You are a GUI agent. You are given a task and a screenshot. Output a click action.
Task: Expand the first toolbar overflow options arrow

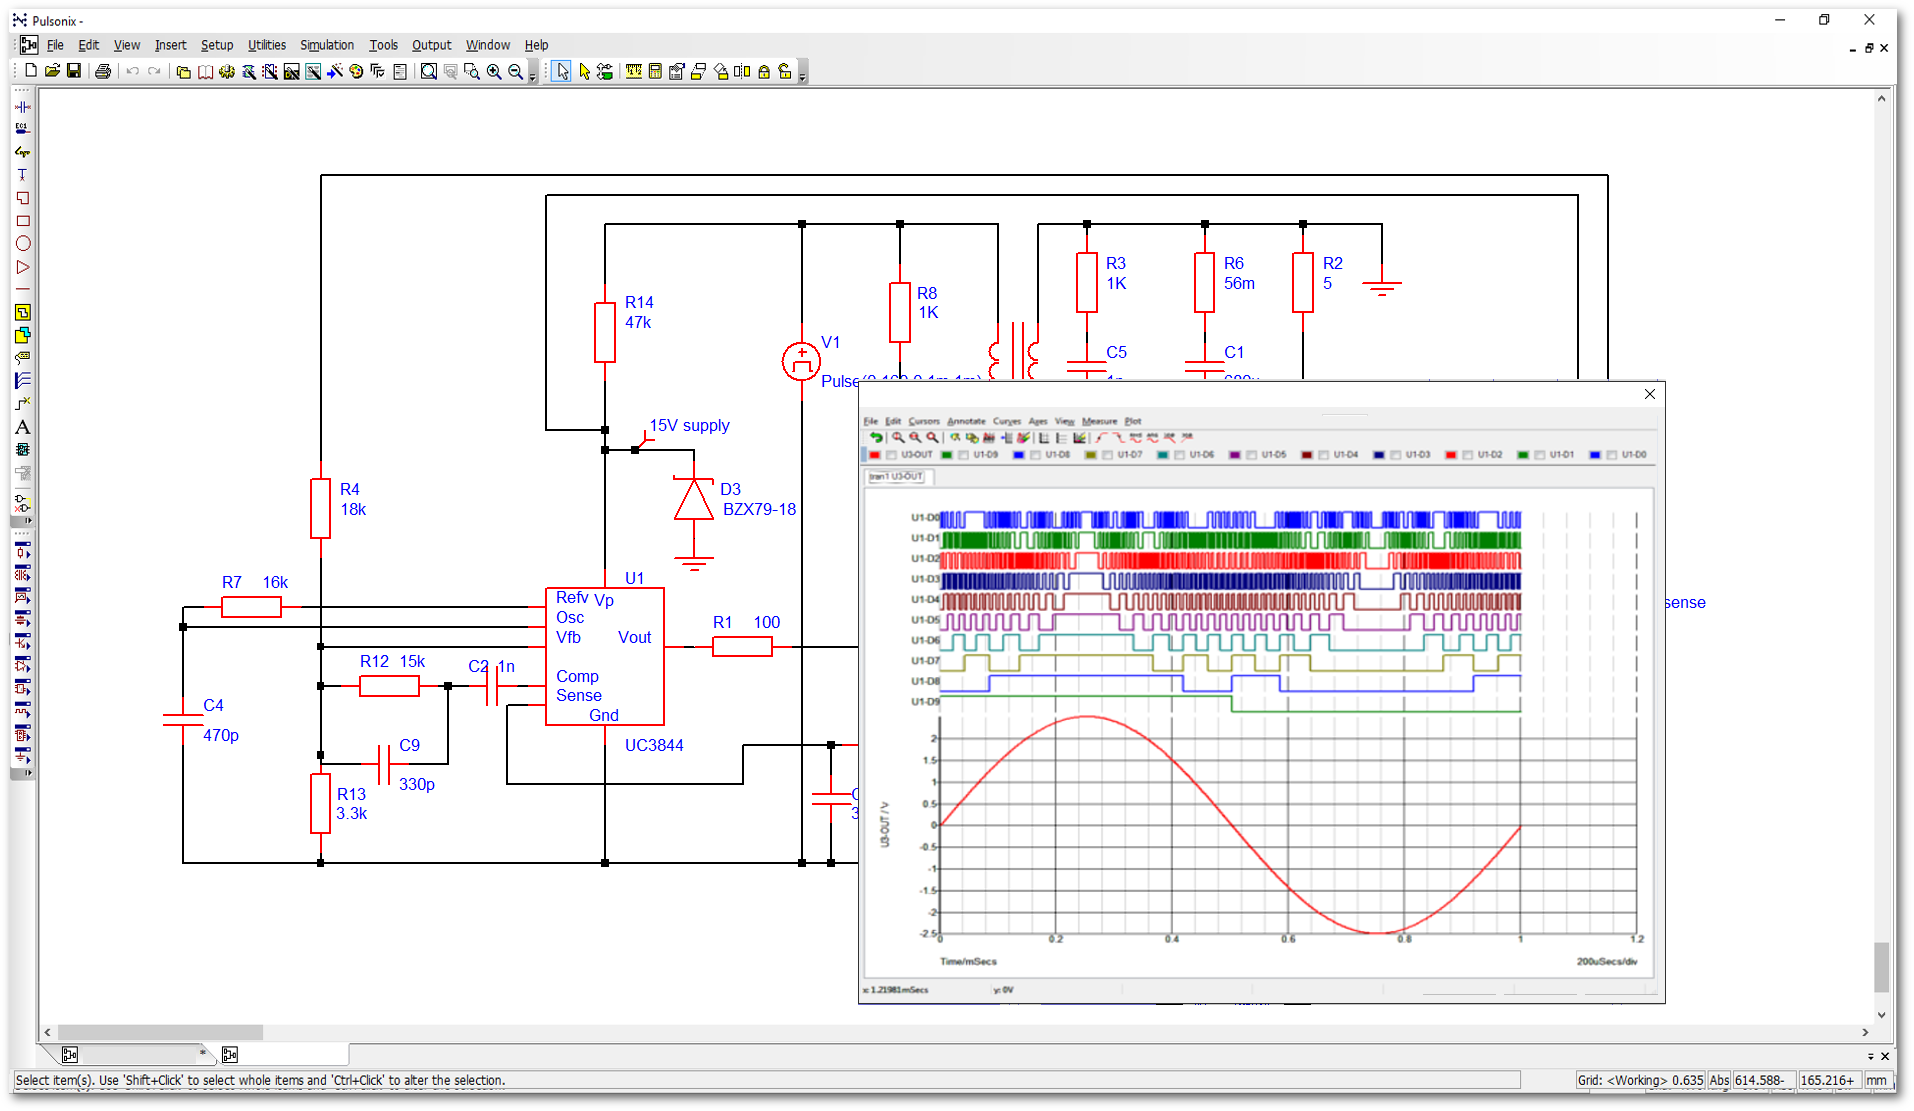point(533,73)
